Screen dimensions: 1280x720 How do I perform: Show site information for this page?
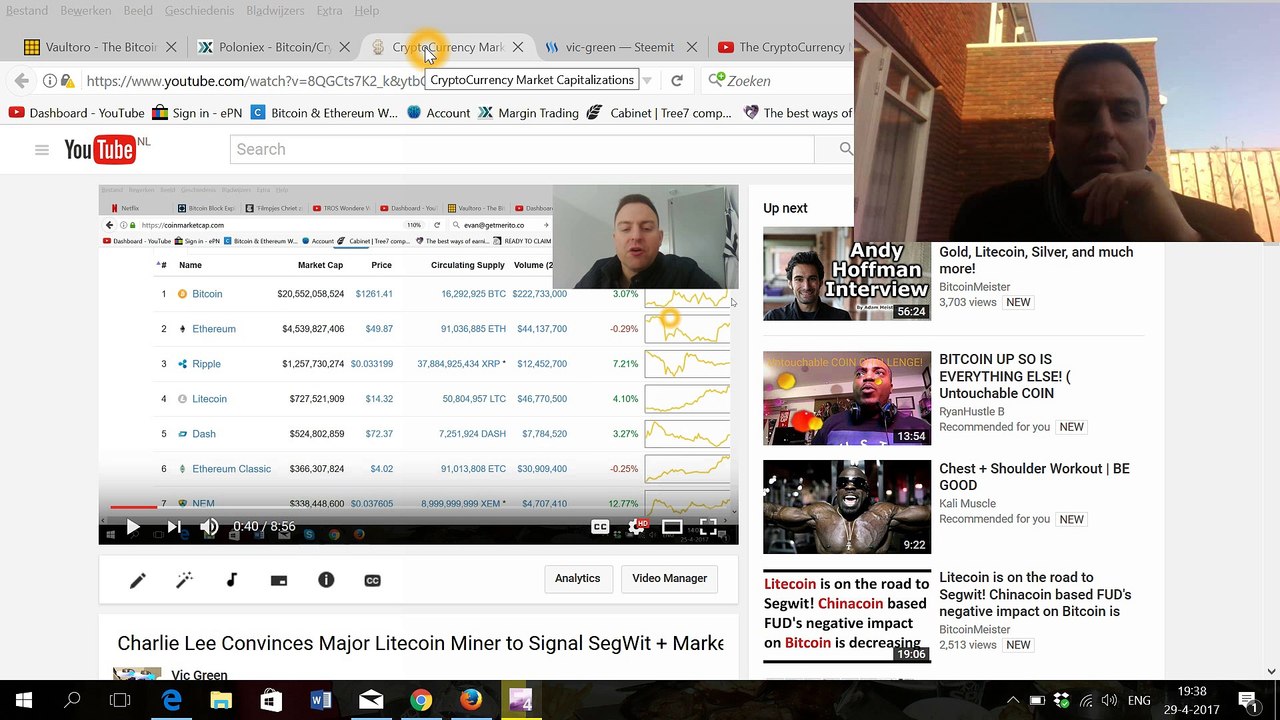(49, 81)
